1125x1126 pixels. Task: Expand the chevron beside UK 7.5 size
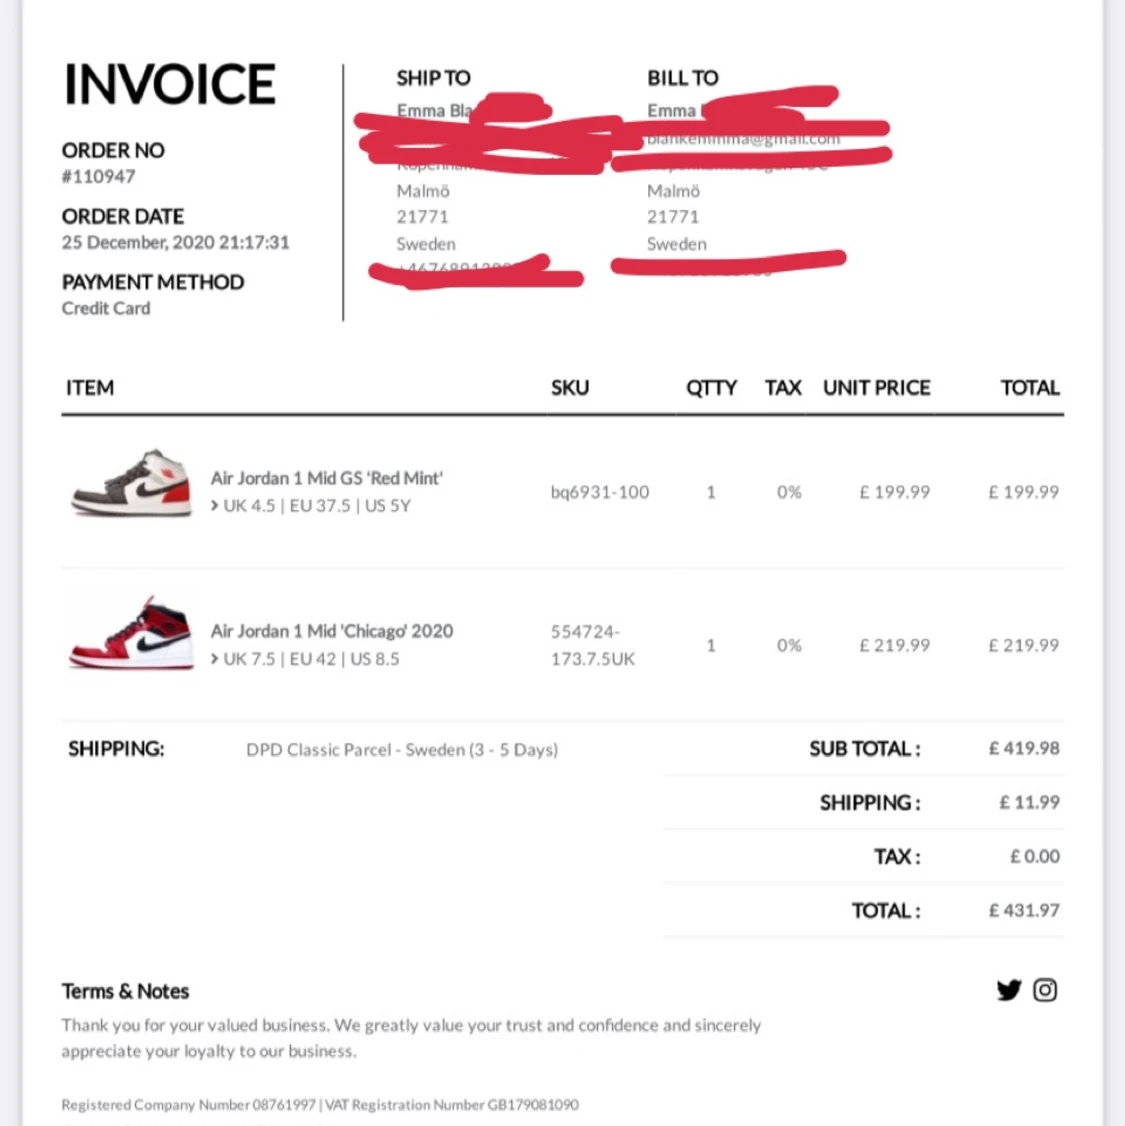click(215, 659)
